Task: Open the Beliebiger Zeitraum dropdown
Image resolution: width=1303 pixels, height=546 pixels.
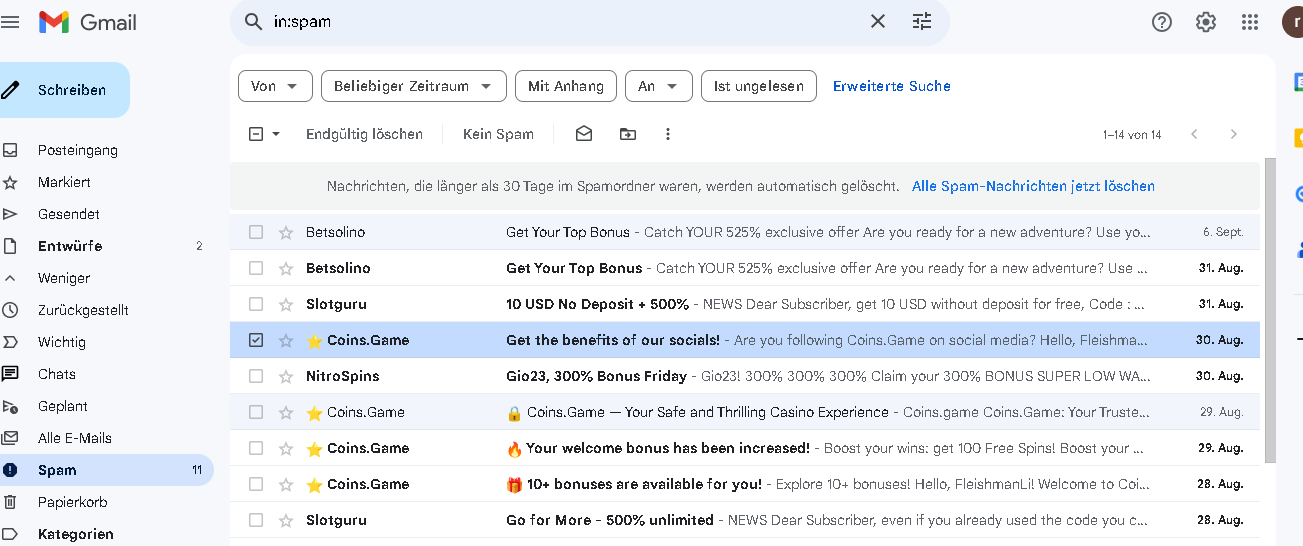Action: point(413,86)
